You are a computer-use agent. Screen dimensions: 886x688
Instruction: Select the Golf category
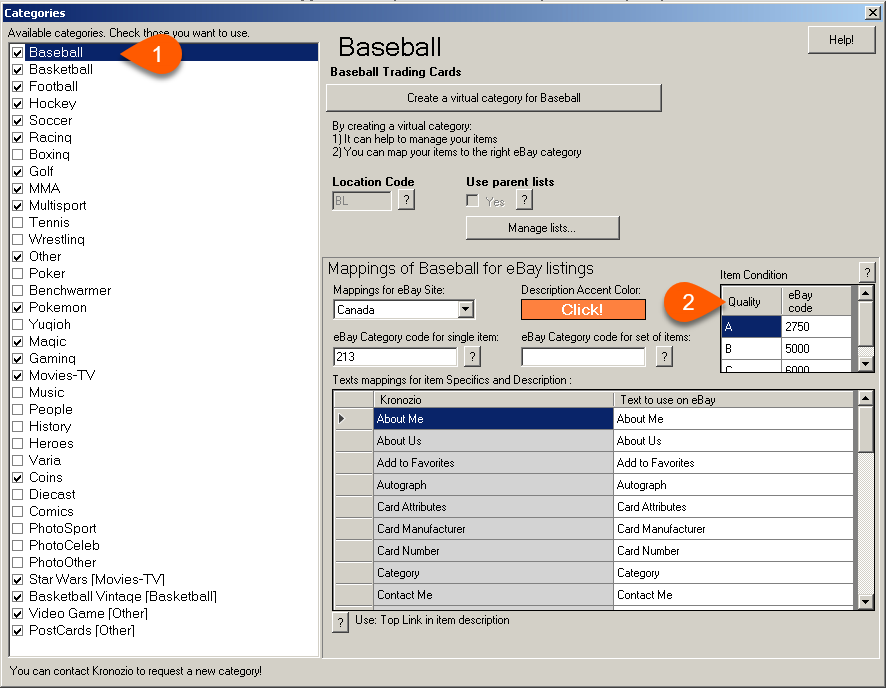(41, 171)
